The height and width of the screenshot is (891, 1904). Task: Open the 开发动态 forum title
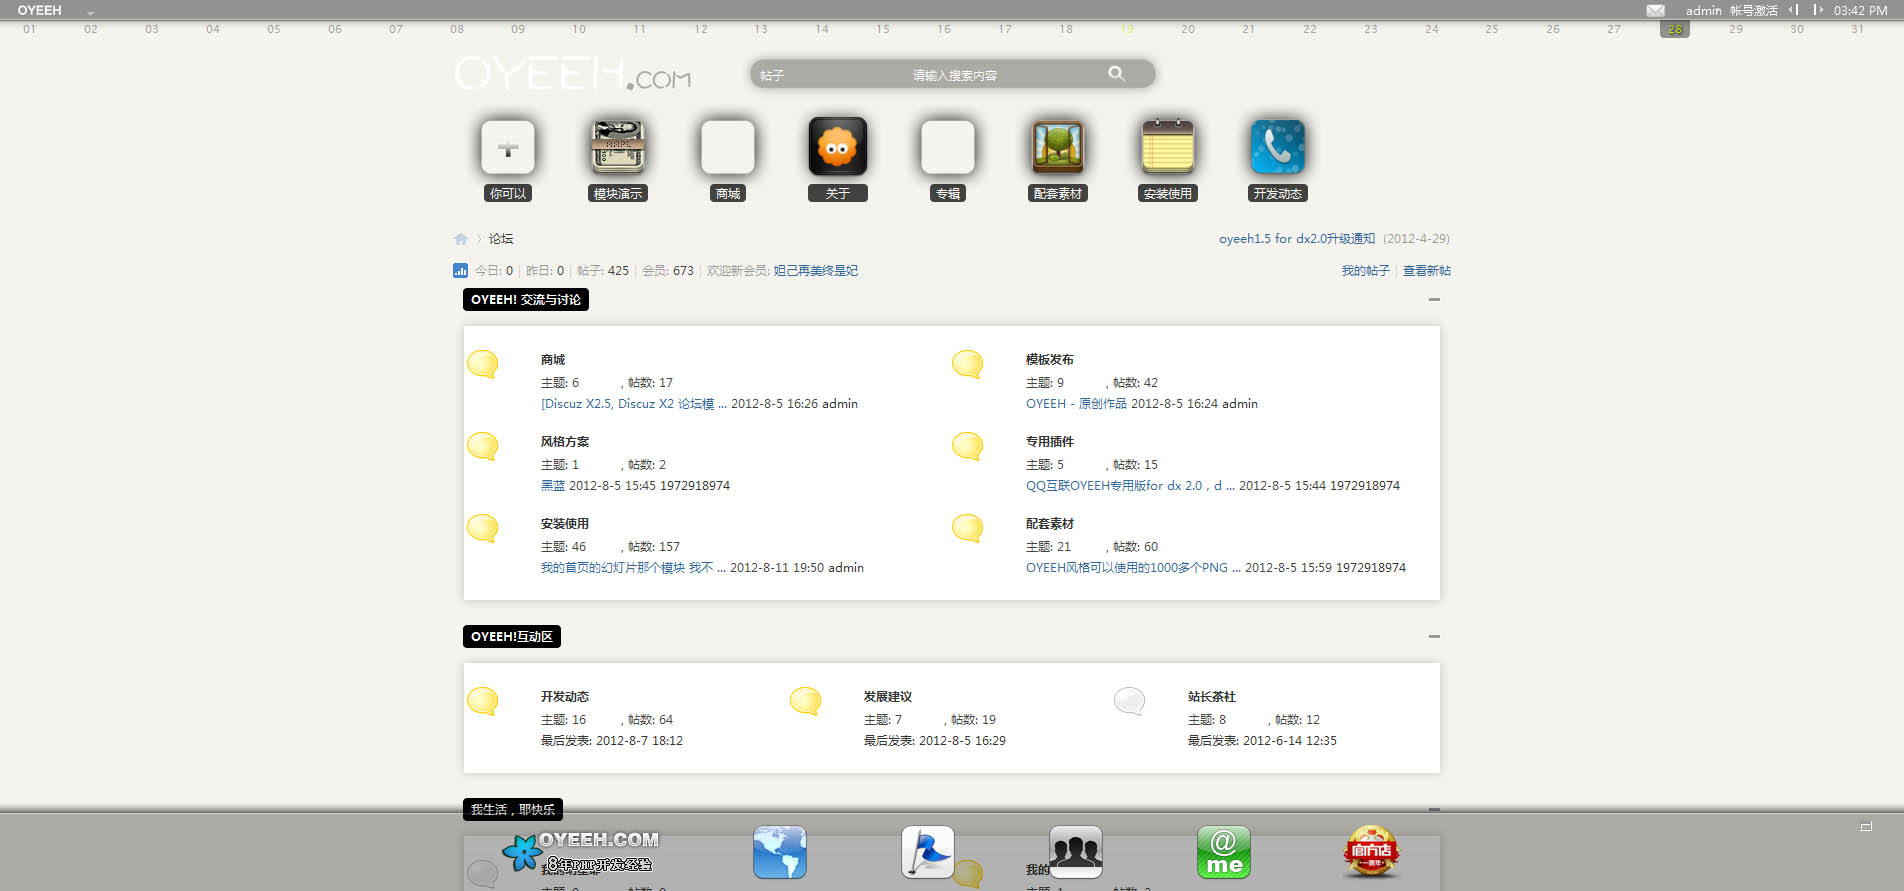pyautogui.click(x=565, y=697)
